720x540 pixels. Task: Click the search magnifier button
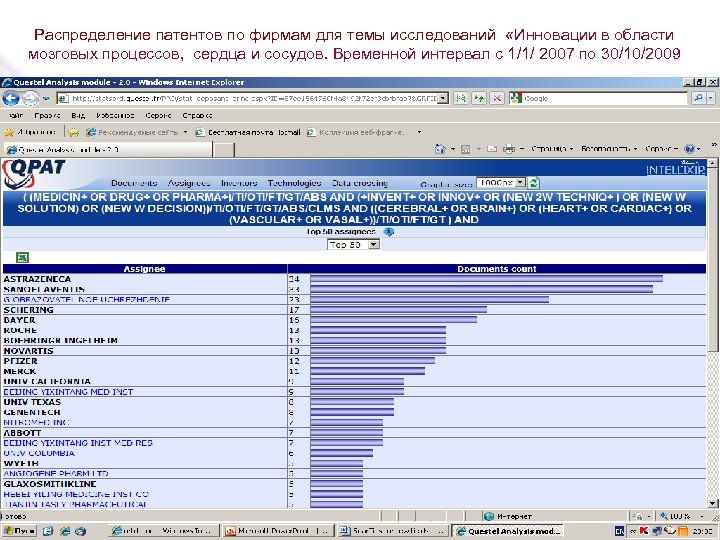[698, 98]
